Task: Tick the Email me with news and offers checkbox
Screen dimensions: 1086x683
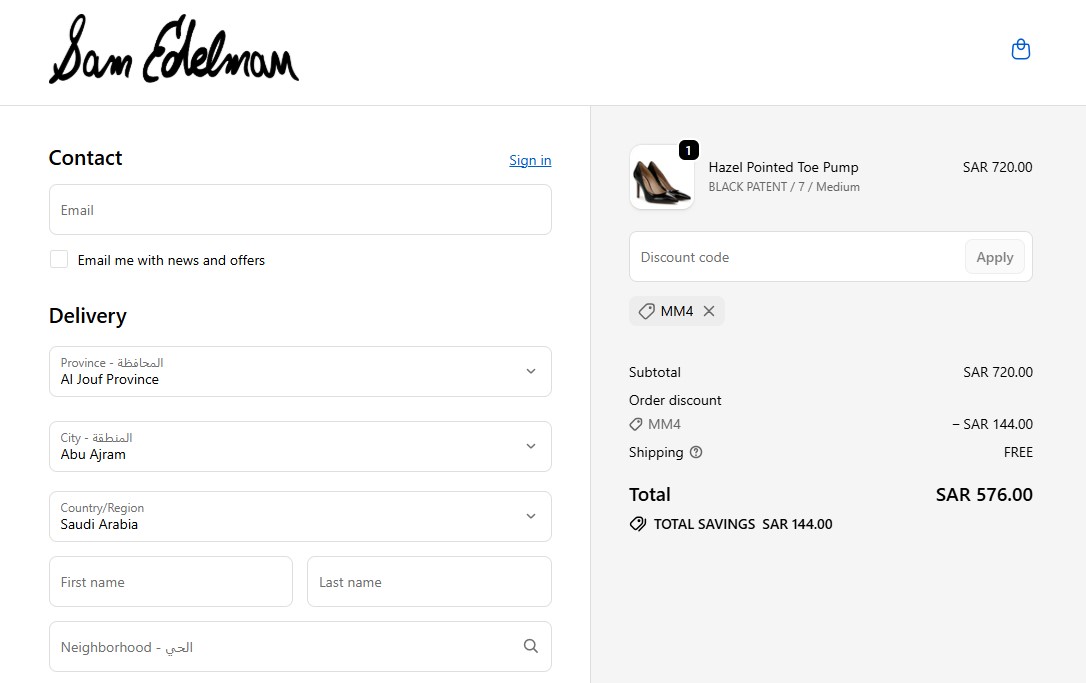Action: [x=59, y=260]
